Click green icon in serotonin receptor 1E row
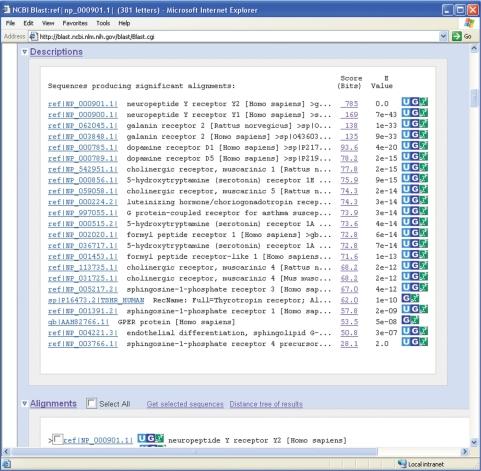 point(423,179)
